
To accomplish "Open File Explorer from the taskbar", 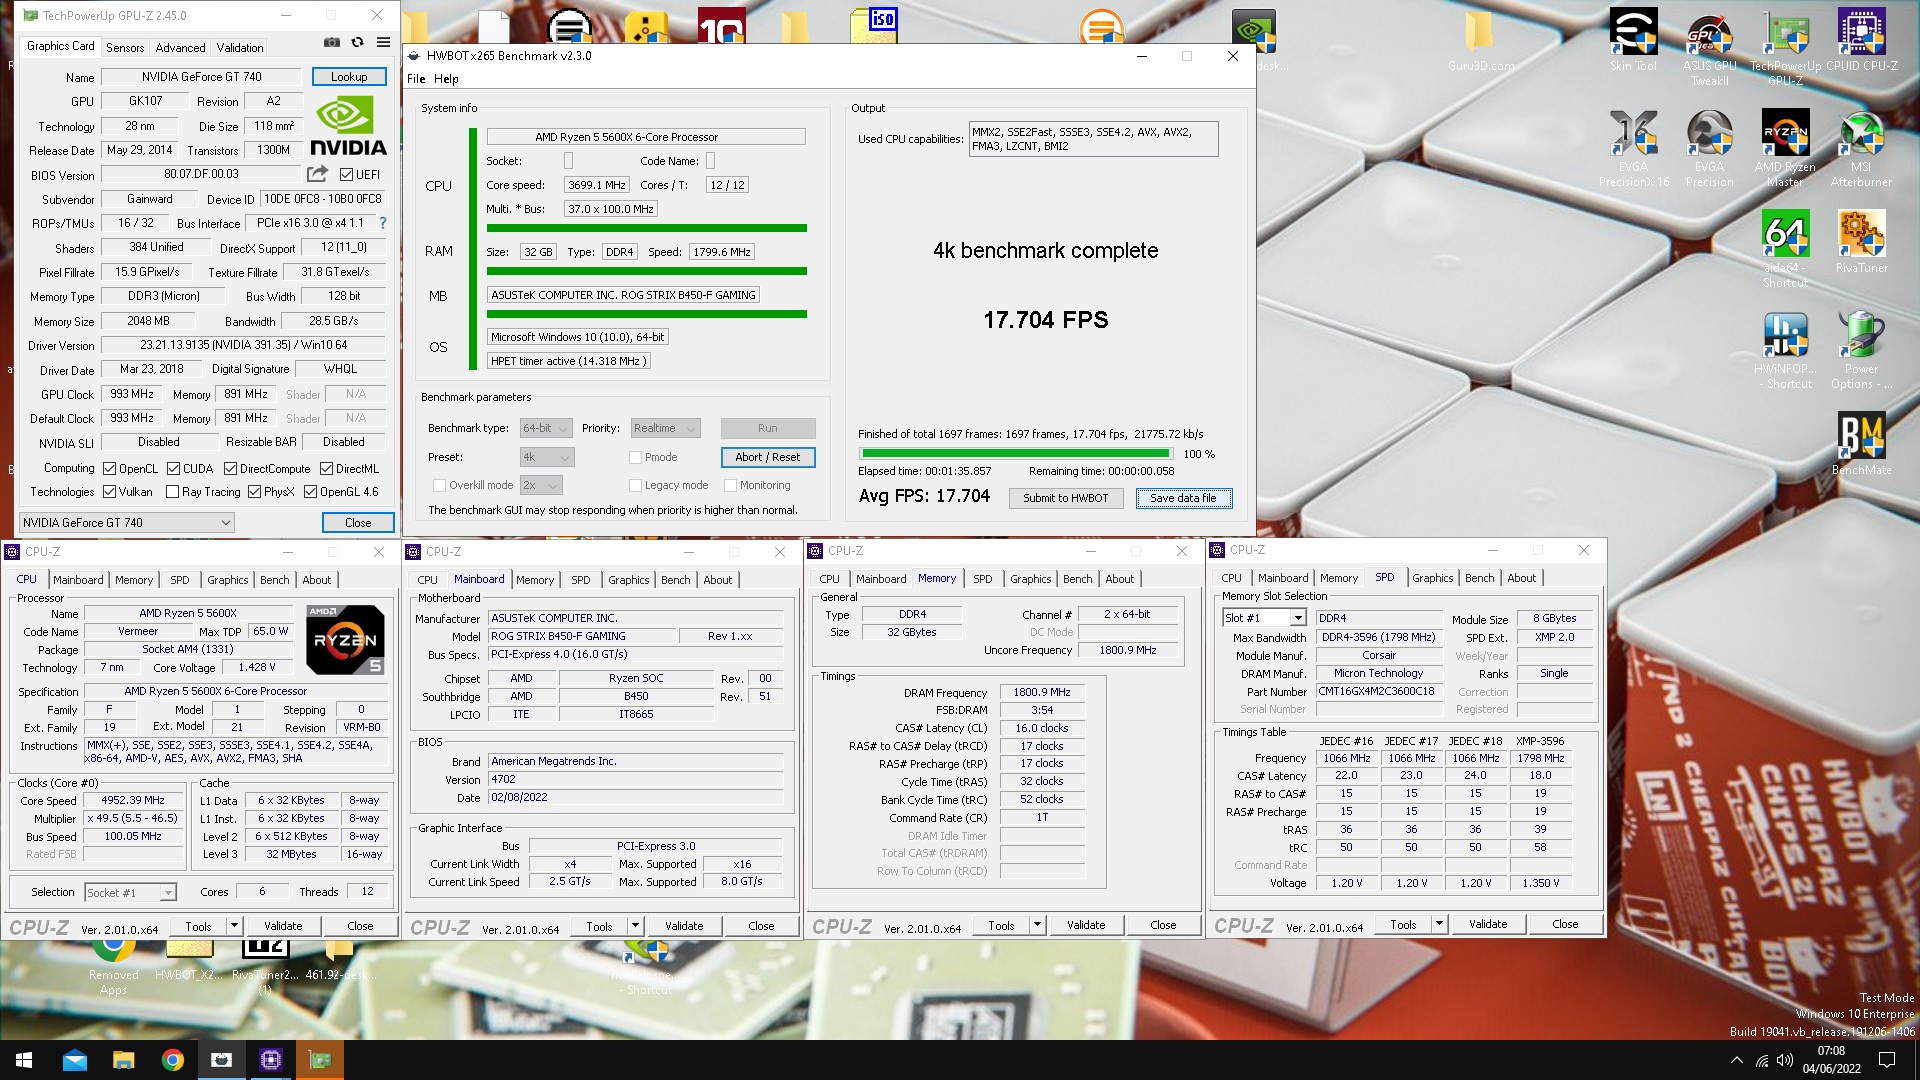I will coord(123,1060).
